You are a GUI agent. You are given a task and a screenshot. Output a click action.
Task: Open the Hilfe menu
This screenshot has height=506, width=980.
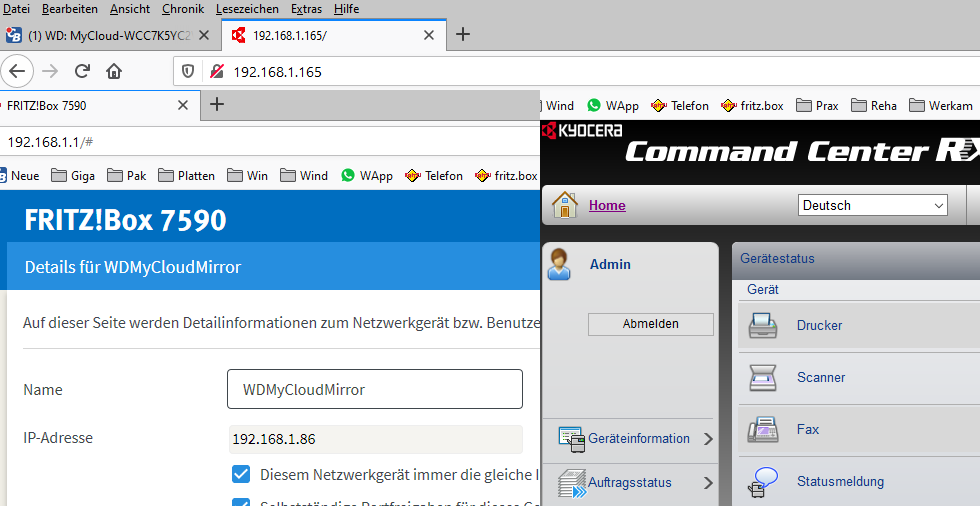point(346,9)
